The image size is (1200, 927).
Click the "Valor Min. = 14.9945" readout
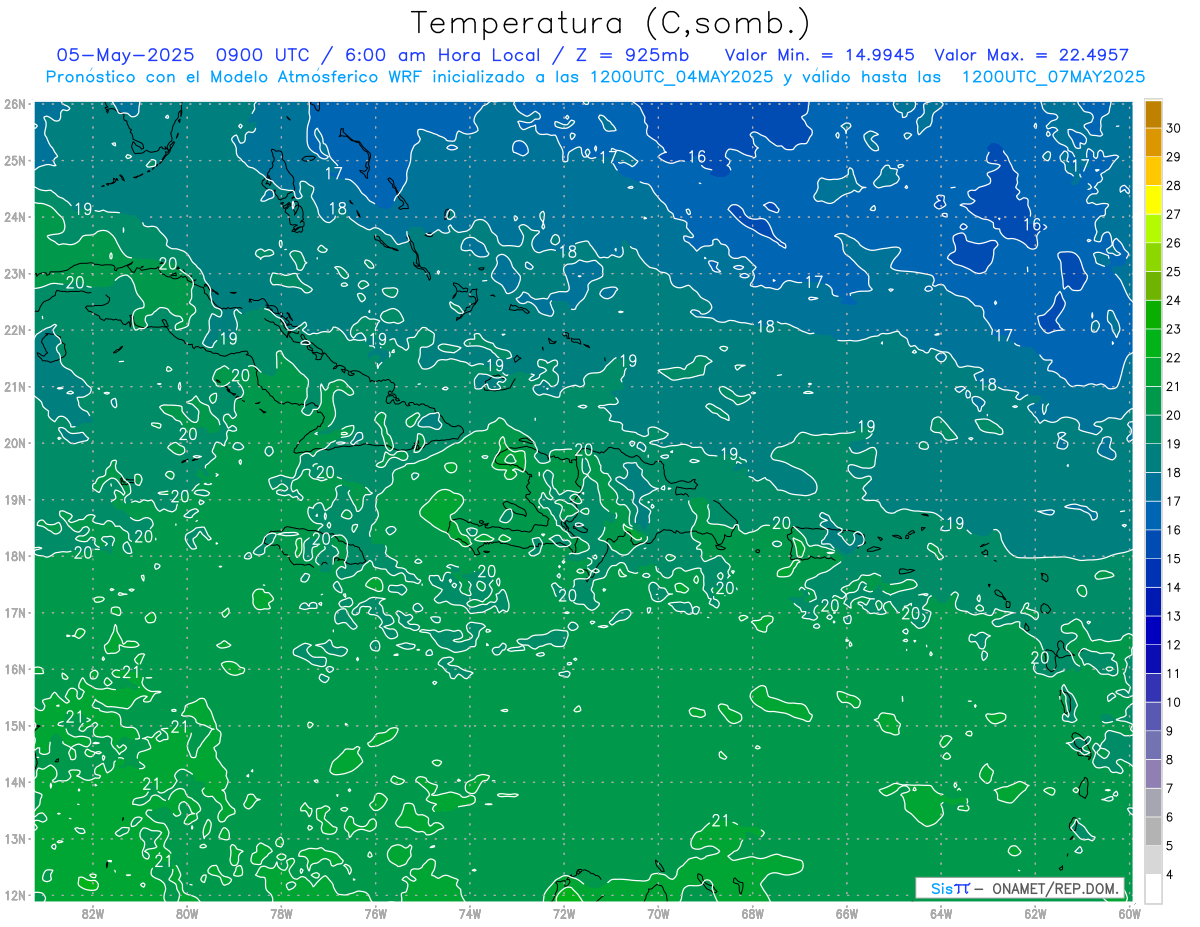pos(819,55)
